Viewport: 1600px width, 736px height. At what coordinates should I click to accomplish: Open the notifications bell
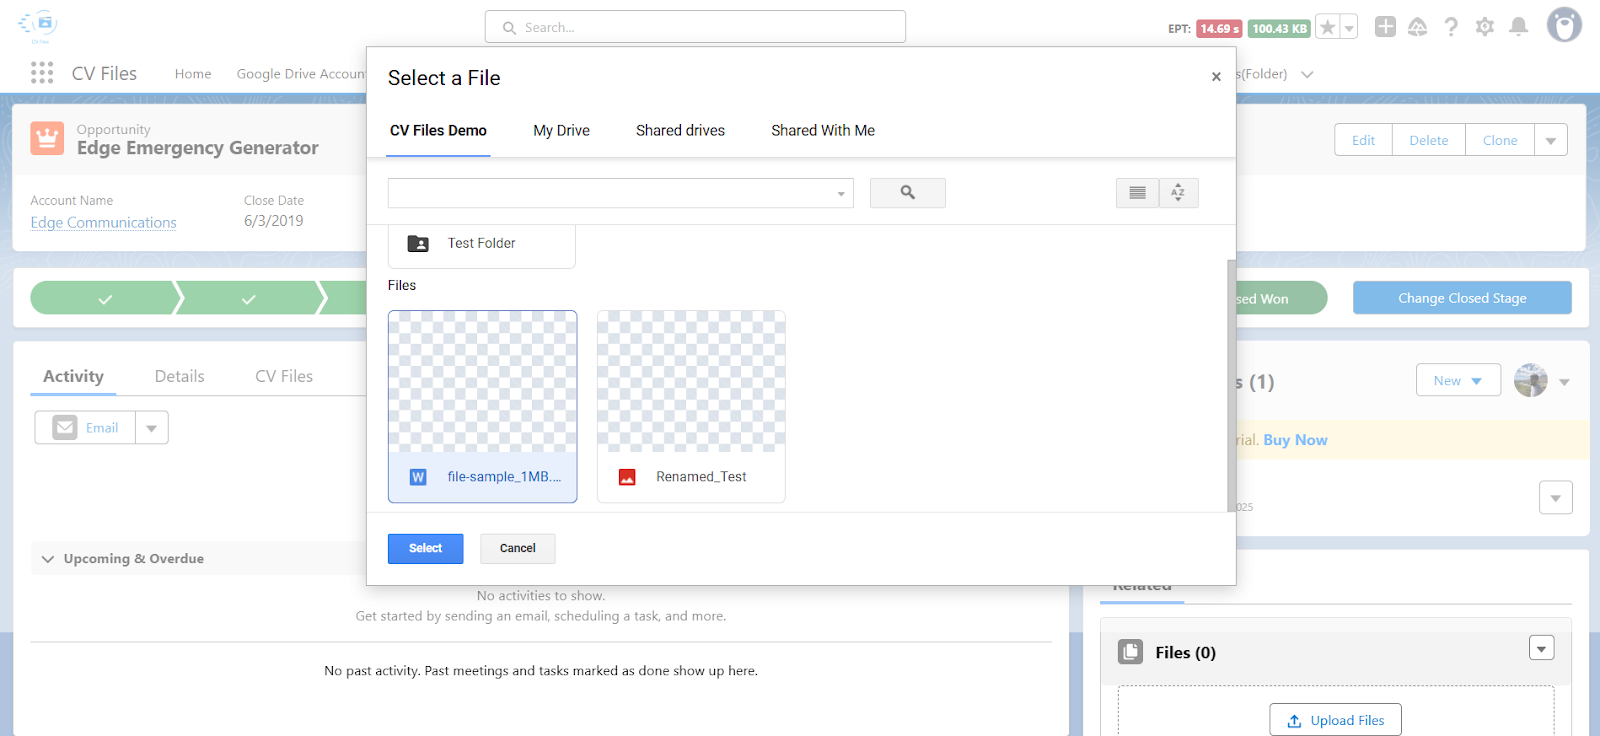pyautogui.click(x=1518, y=27)
